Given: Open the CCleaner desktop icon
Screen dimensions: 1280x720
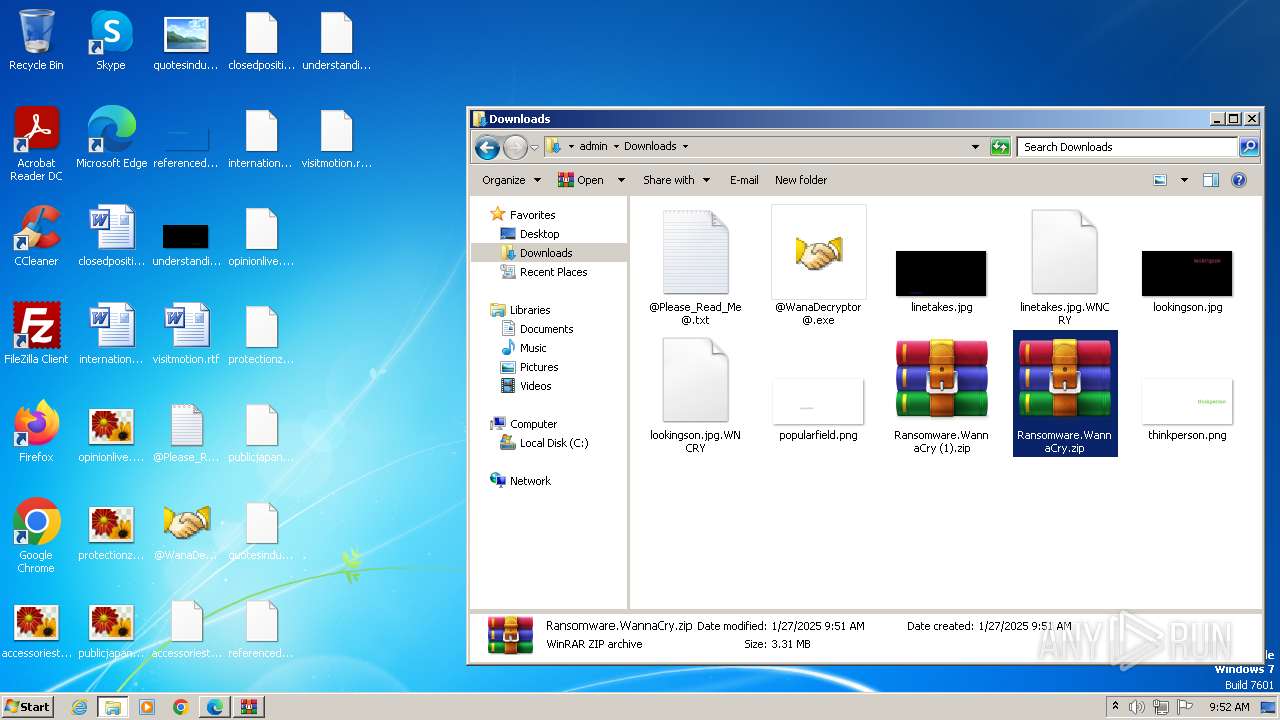Looking at the screenshot, I should click(36, 235).
